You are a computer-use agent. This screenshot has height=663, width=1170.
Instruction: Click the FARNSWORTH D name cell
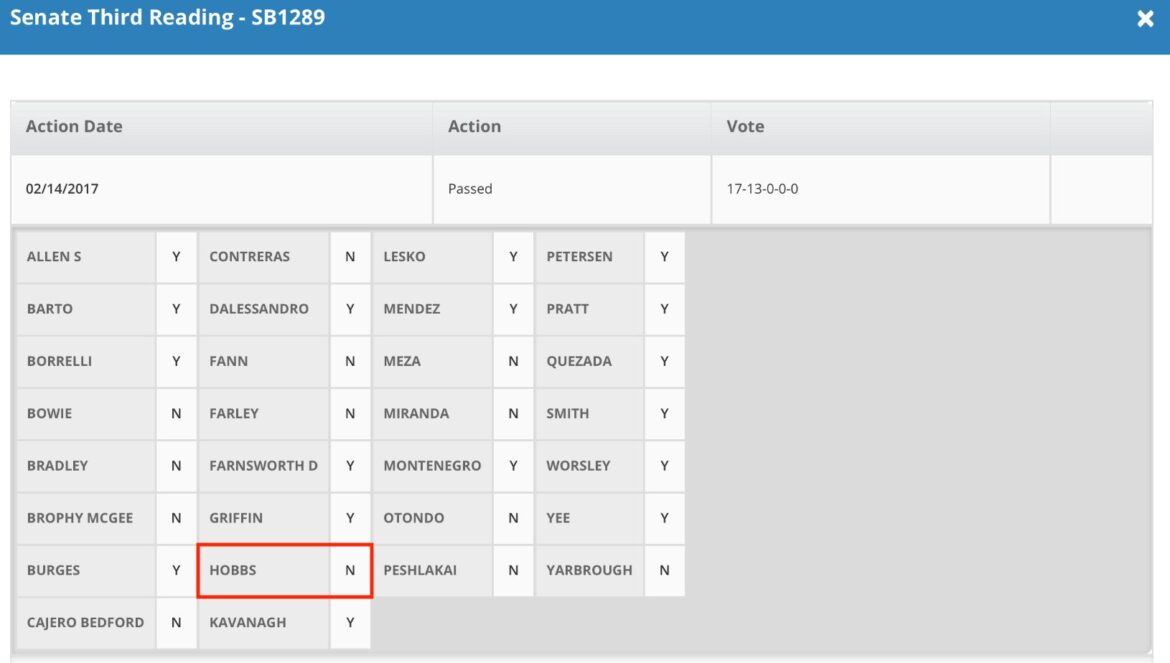coord(263,466)
